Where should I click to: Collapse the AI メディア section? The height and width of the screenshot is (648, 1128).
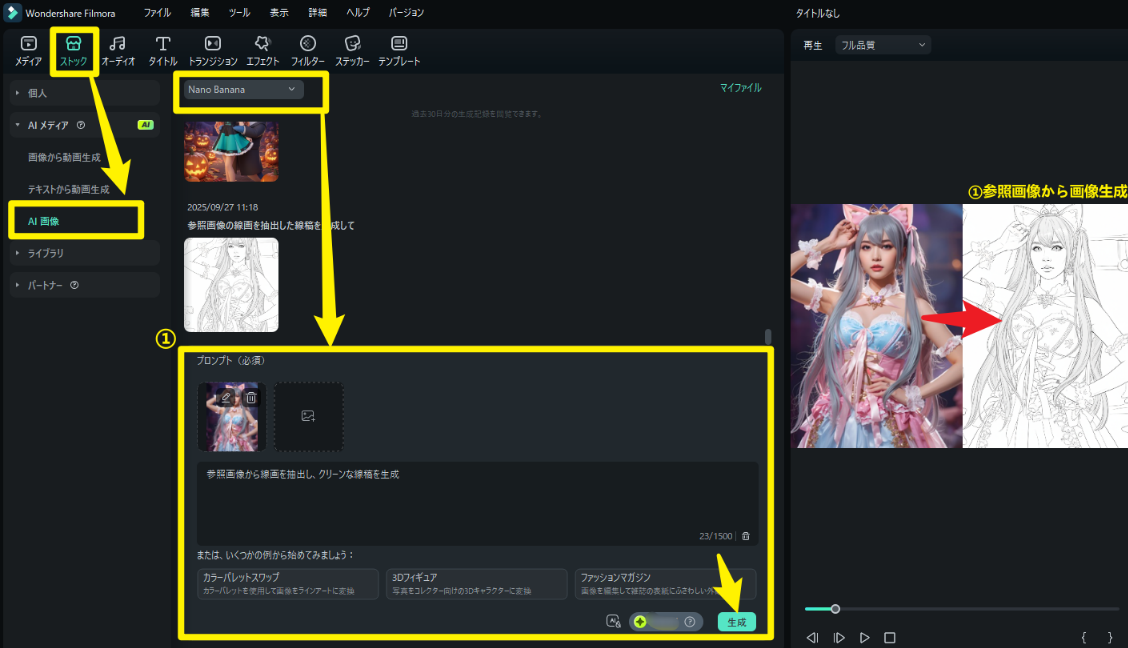coord(18,125)
